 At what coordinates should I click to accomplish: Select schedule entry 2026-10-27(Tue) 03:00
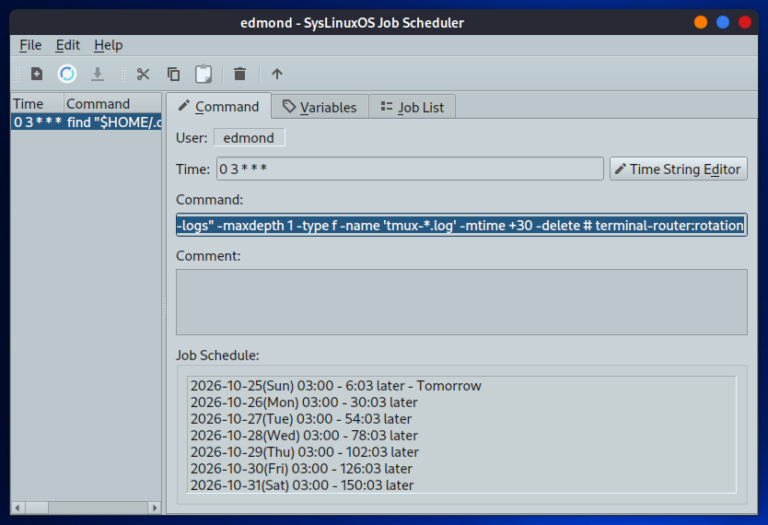pyautogui.click(x=301, y=419)
